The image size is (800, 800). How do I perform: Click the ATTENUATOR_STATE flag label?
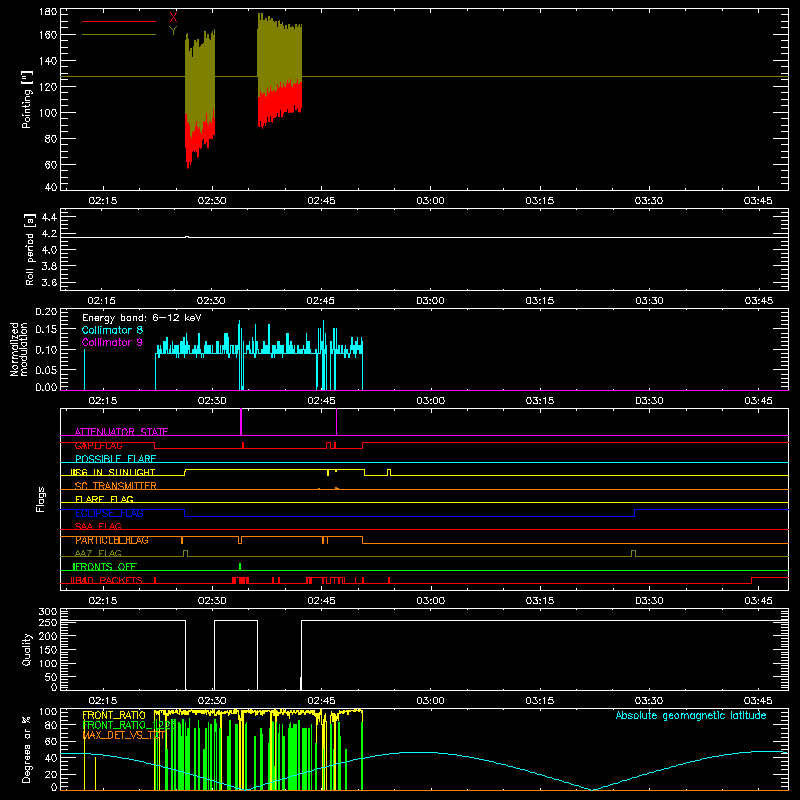pyautogui.click(x=121, y=432)
